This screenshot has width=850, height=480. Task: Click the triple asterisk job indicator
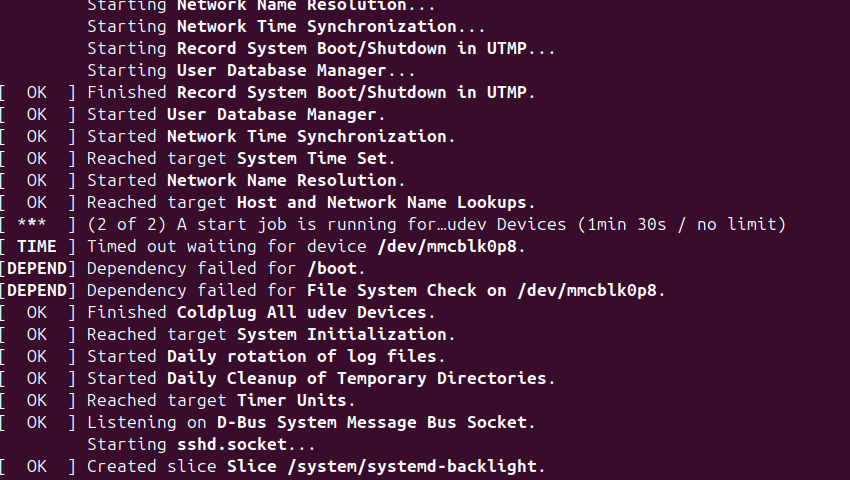pos(32,224)
